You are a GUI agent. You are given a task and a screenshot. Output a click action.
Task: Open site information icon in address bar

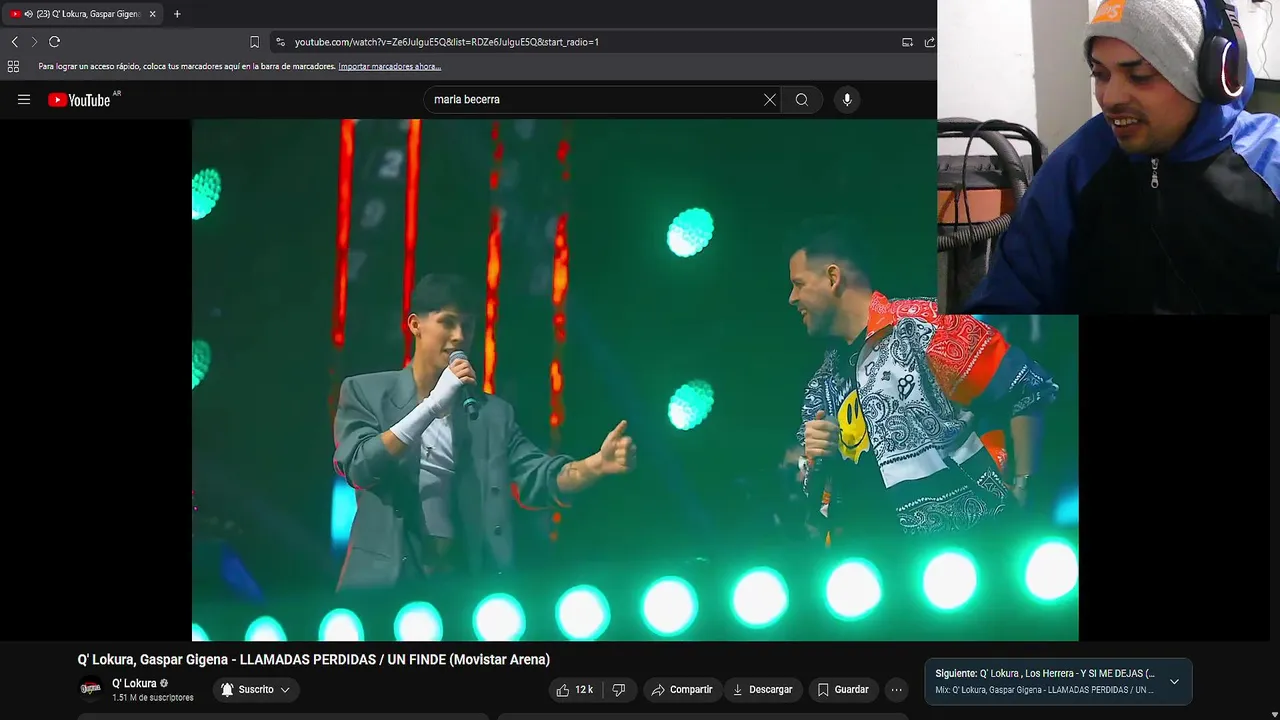coord(280,42)
